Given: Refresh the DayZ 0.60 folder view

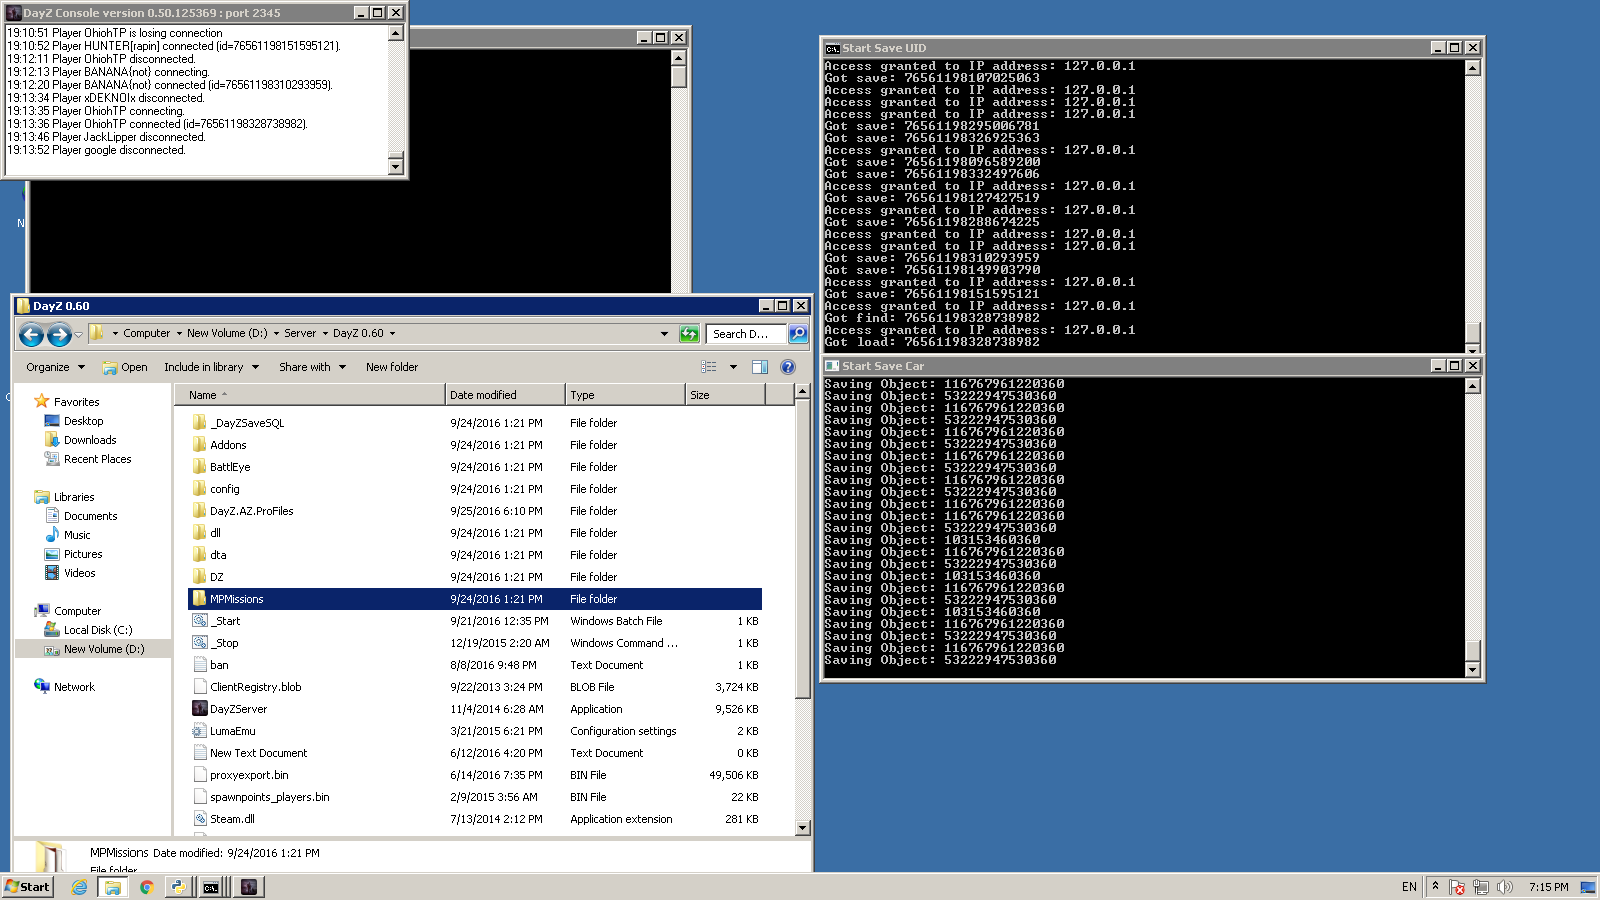Looking at the screenshot, I should 689,334.
